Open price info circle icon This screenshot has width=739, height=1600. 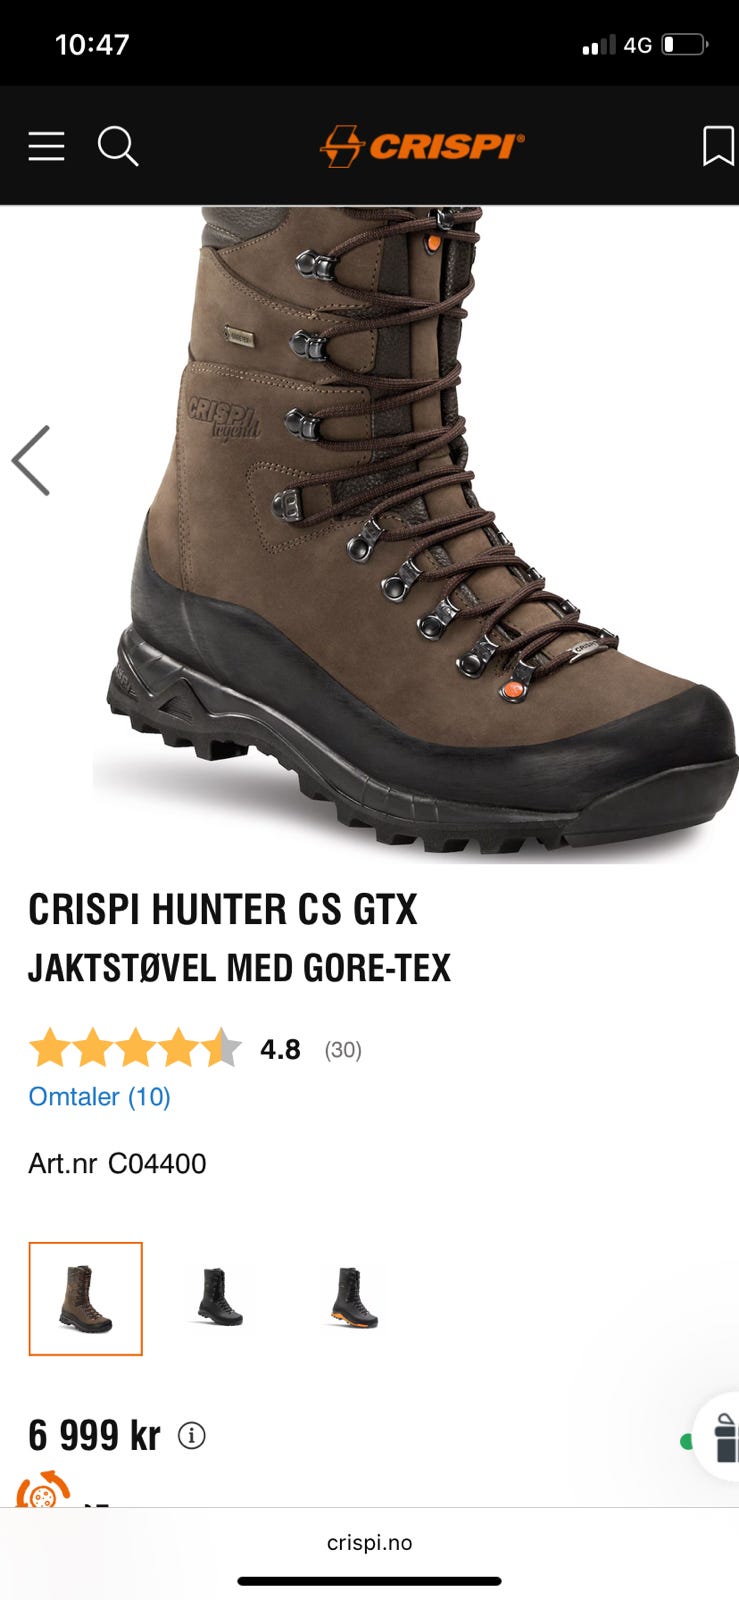191,1436
